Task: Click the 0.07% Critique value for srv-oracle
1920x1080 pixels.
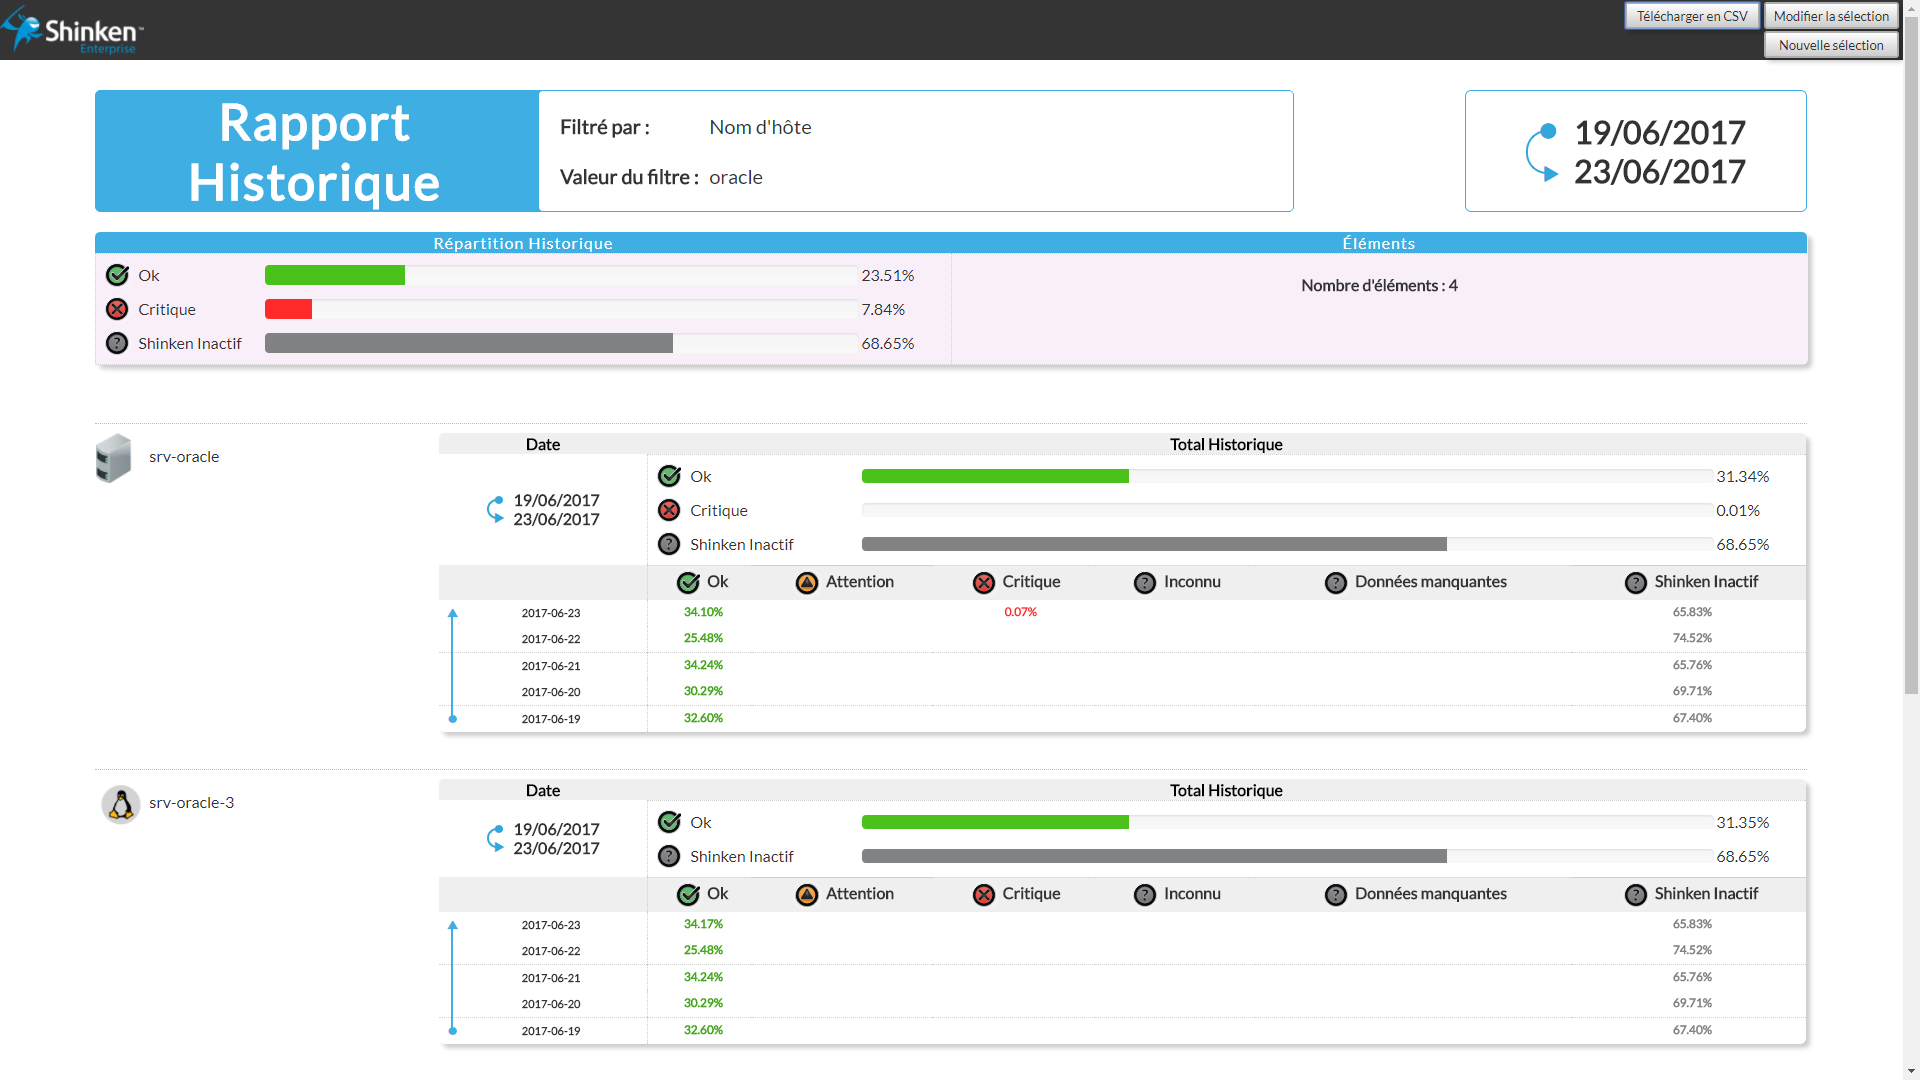Action: (1020, 612)
